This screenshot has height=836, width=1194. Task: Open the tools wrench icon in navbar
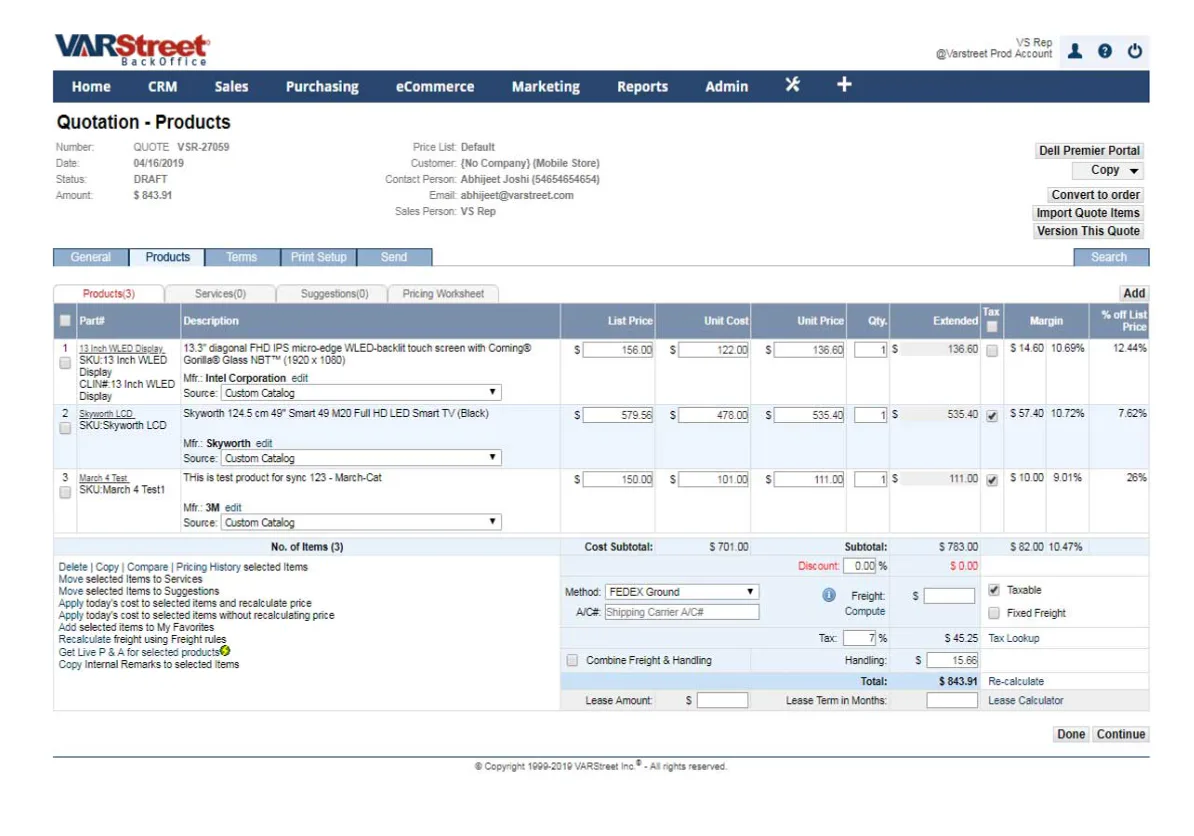[x=792, y=85]
